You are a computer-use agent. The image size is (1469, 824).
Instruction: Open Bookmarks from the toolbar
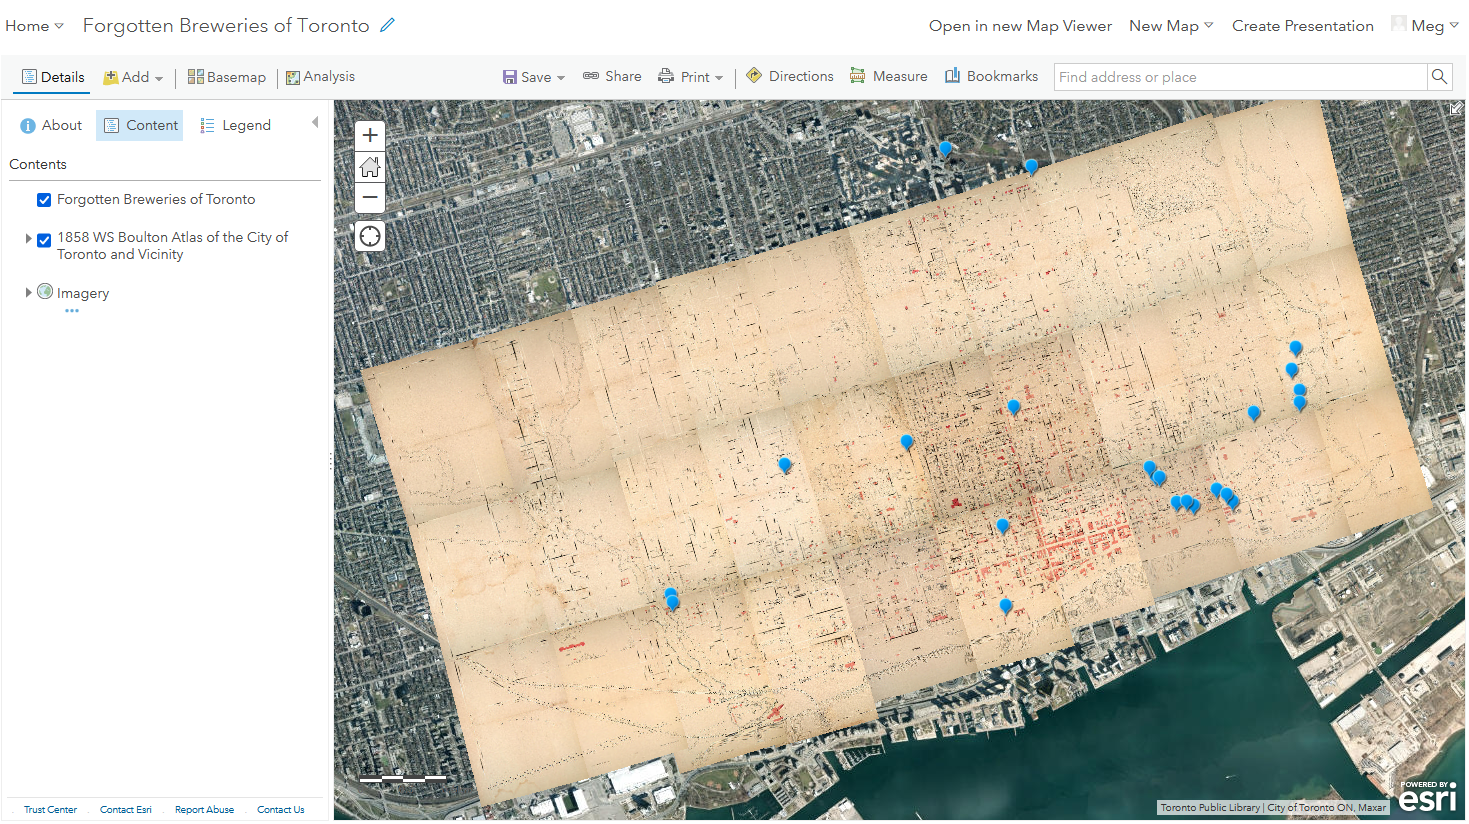991,76
